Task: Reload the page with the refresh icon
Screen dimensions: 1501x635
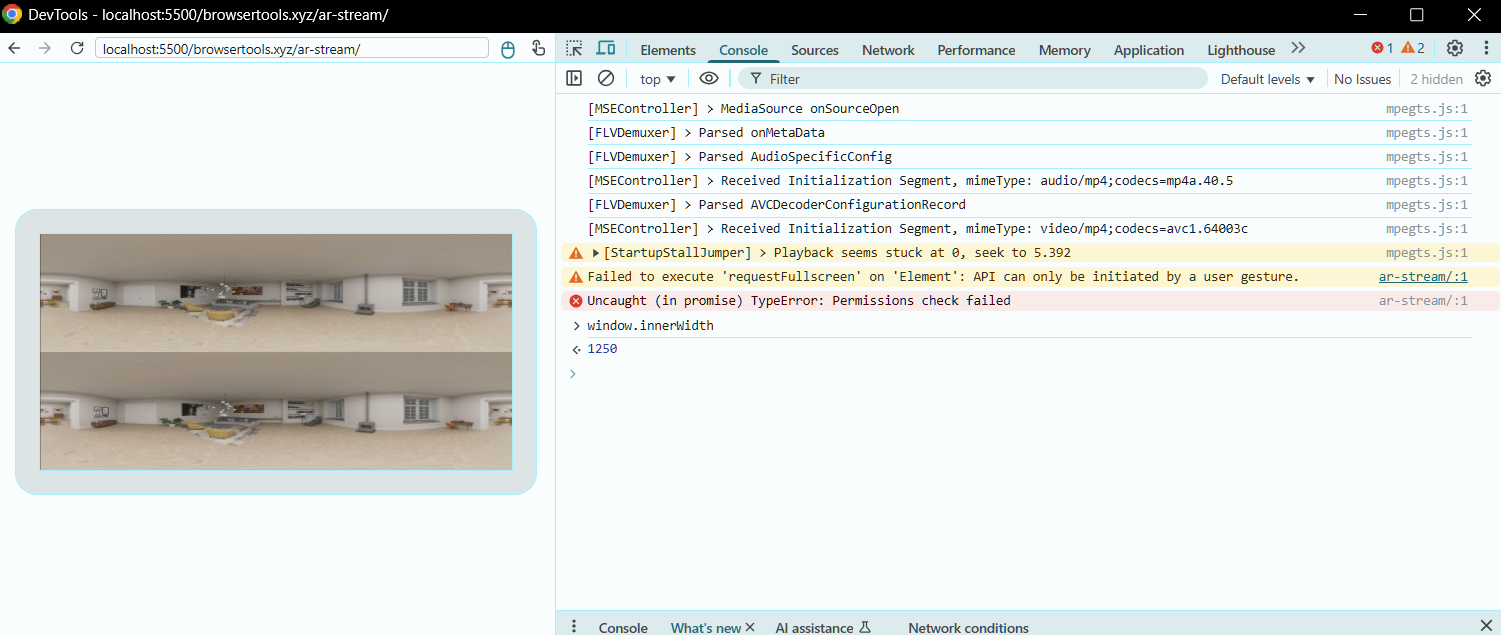Action: pyautogui.click(x=77, y=49)
